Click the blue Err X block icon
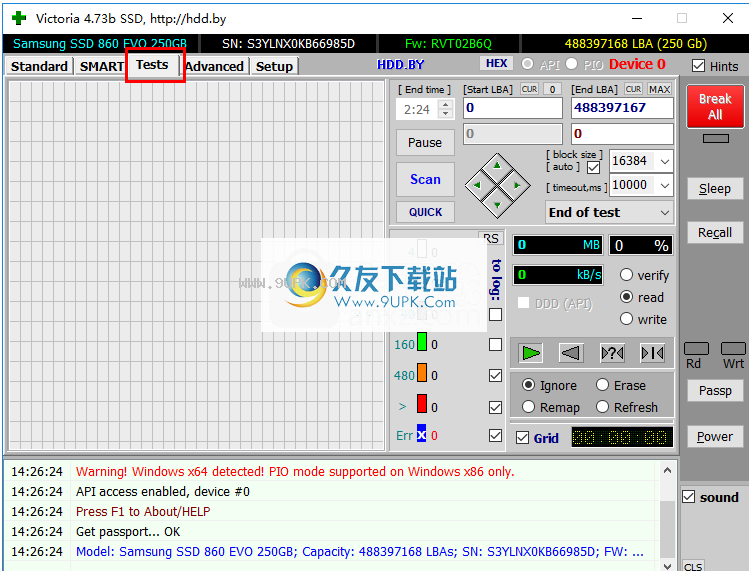This screenshot has width=749, height=571. (421, 434)
